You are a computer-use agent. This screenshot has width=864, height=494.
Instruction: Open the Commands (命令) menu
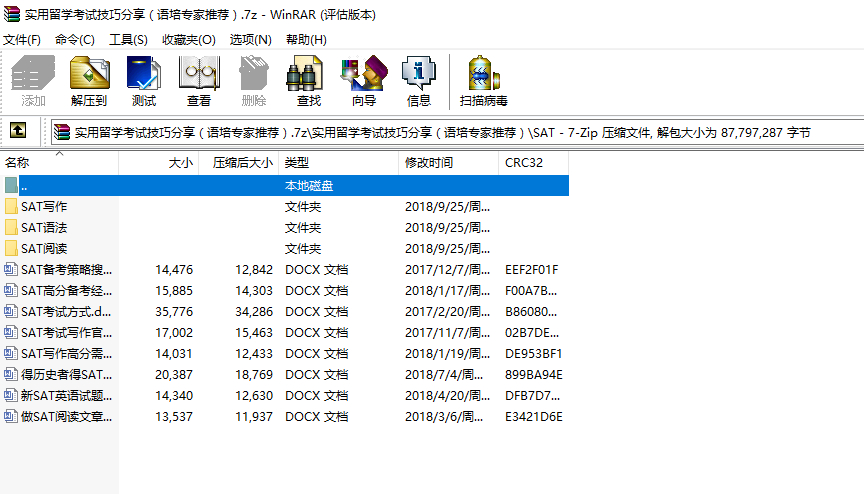click(x=75, y=40)
